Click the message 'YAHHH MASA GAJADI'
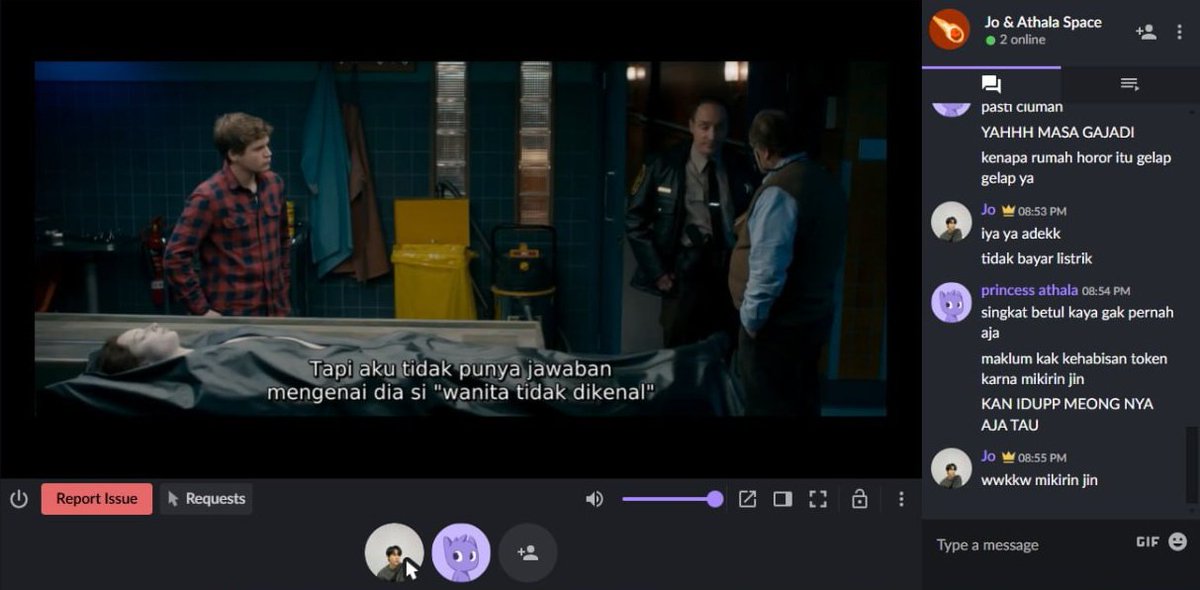Image resolution: width=1200 pixels, height=590 pixels. point(1057,132)
